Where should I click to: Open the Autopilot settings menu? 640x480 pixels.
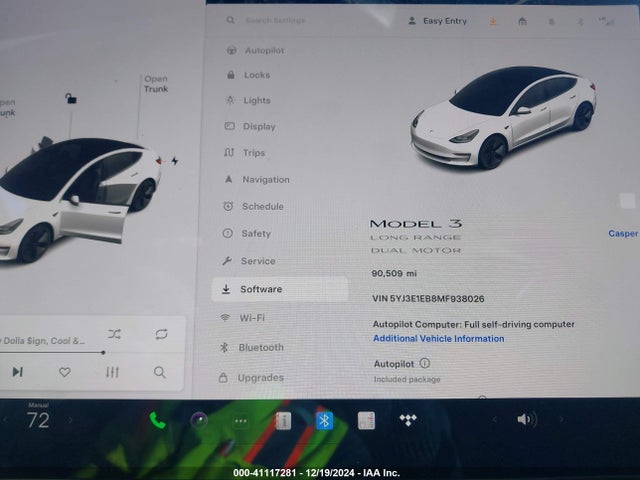tap(256, 51)
